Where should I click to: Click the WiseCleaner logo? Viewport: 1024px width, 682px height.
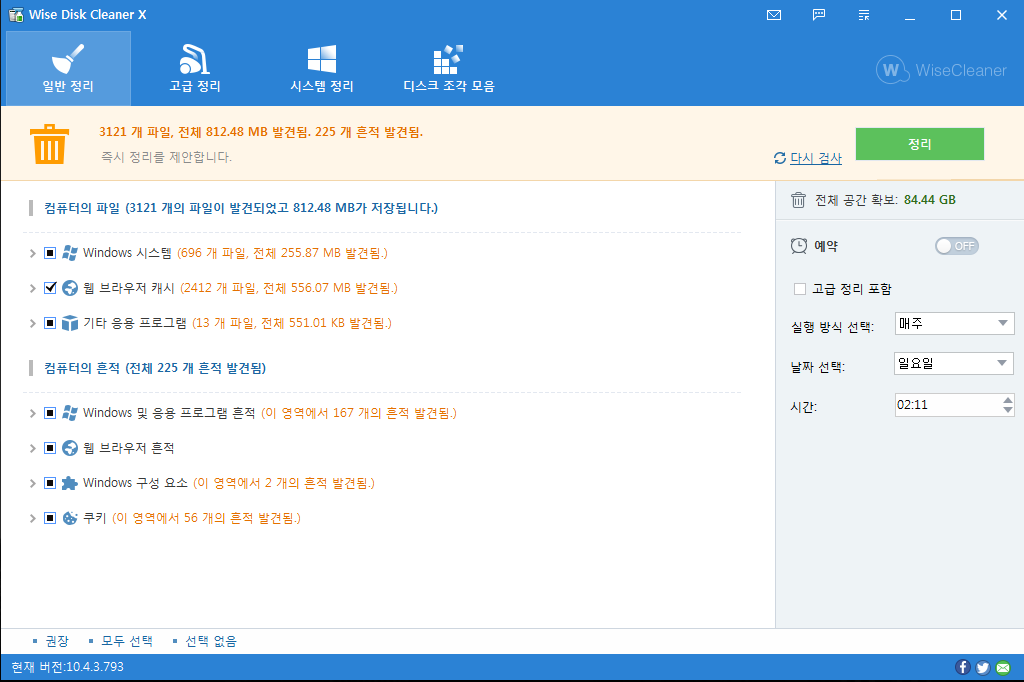point(941,70)
